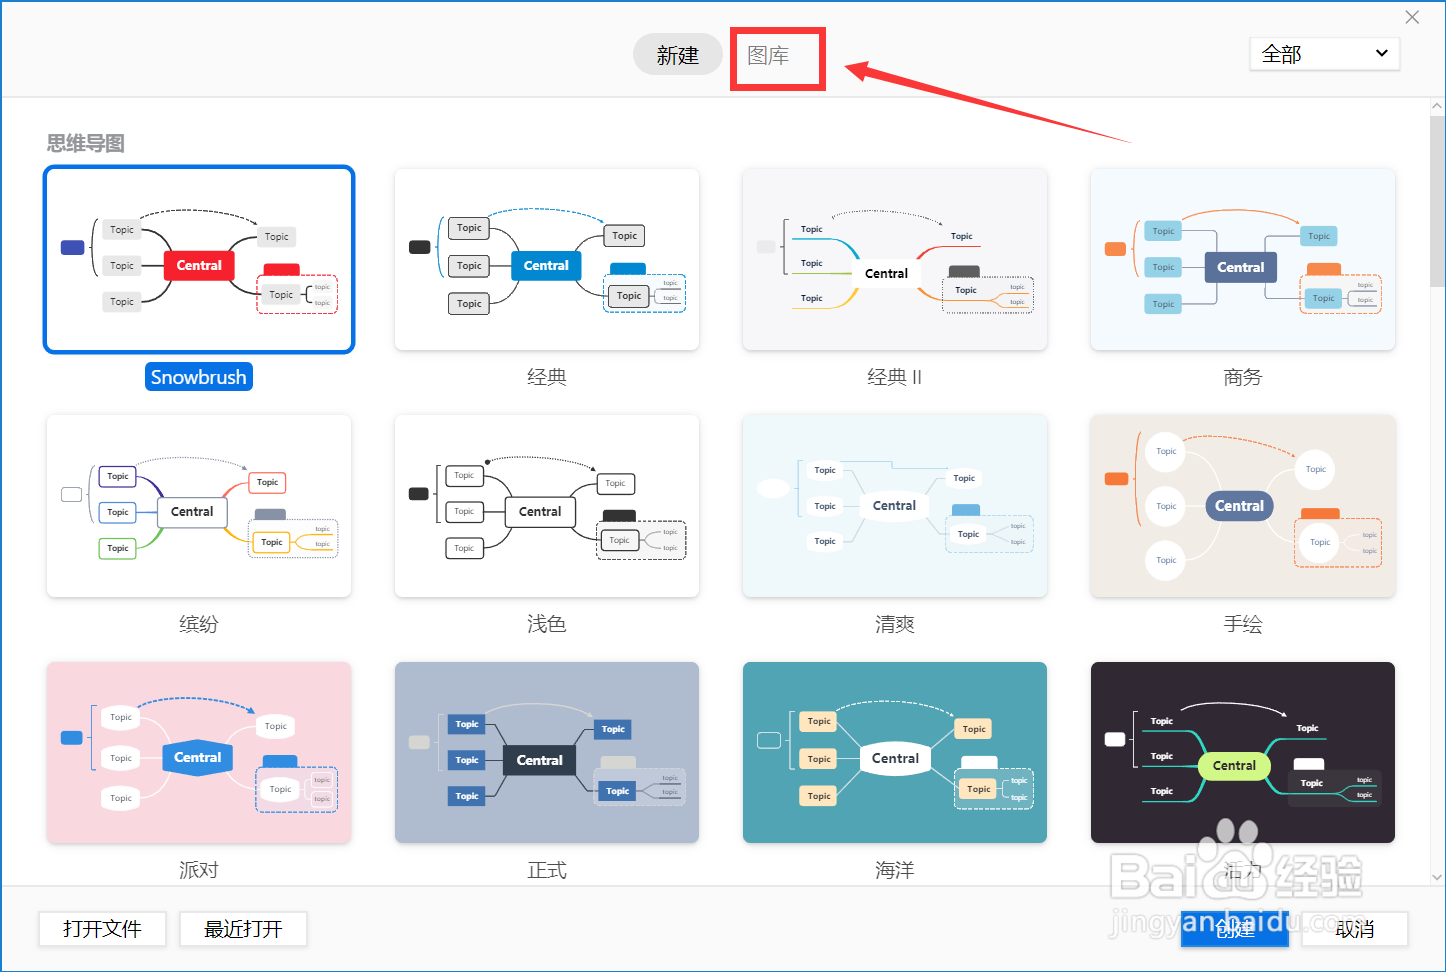Pick the 经典 II template thumbnail
The image size is (1446, 972).
(x=895, y=260)
